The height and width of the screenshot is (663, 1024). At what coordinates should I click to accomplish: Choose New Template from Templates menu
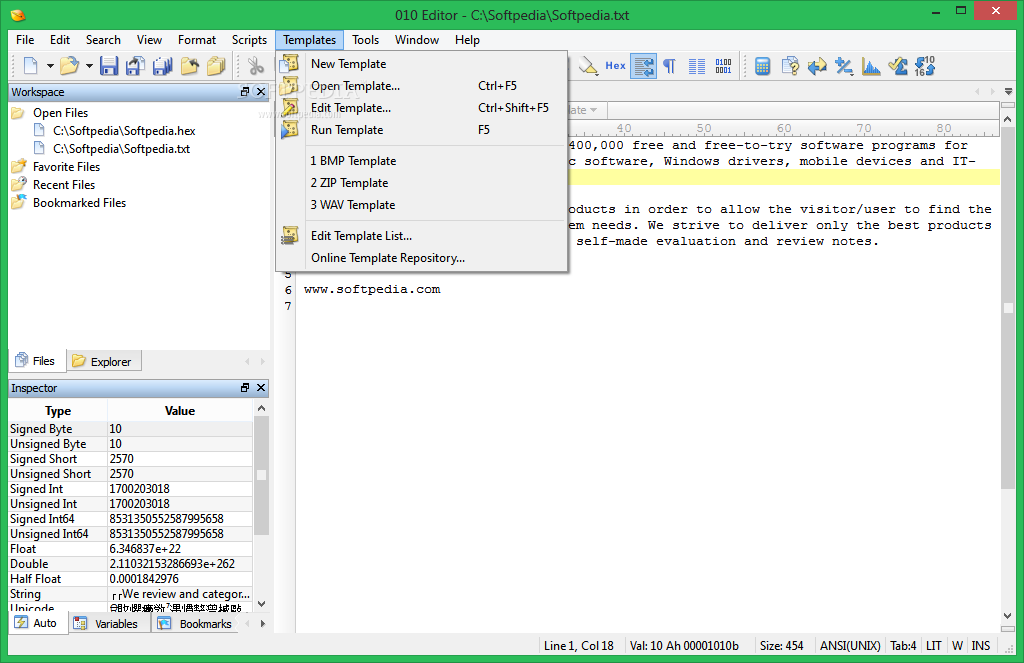421,63
